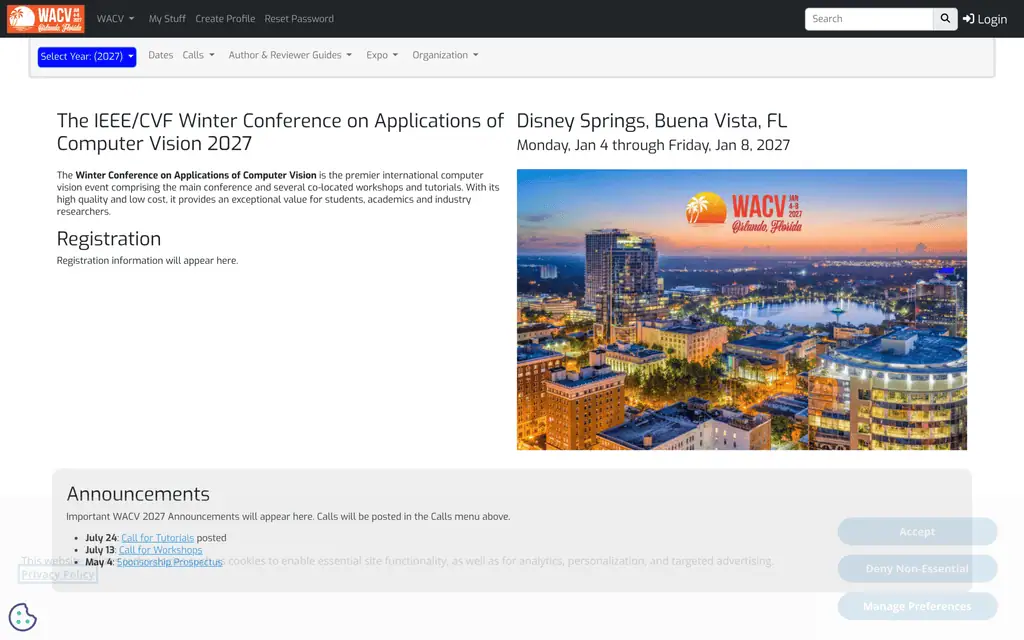Click the Deny Non-Essential button
1024x640 pixels.
point(917,569)
